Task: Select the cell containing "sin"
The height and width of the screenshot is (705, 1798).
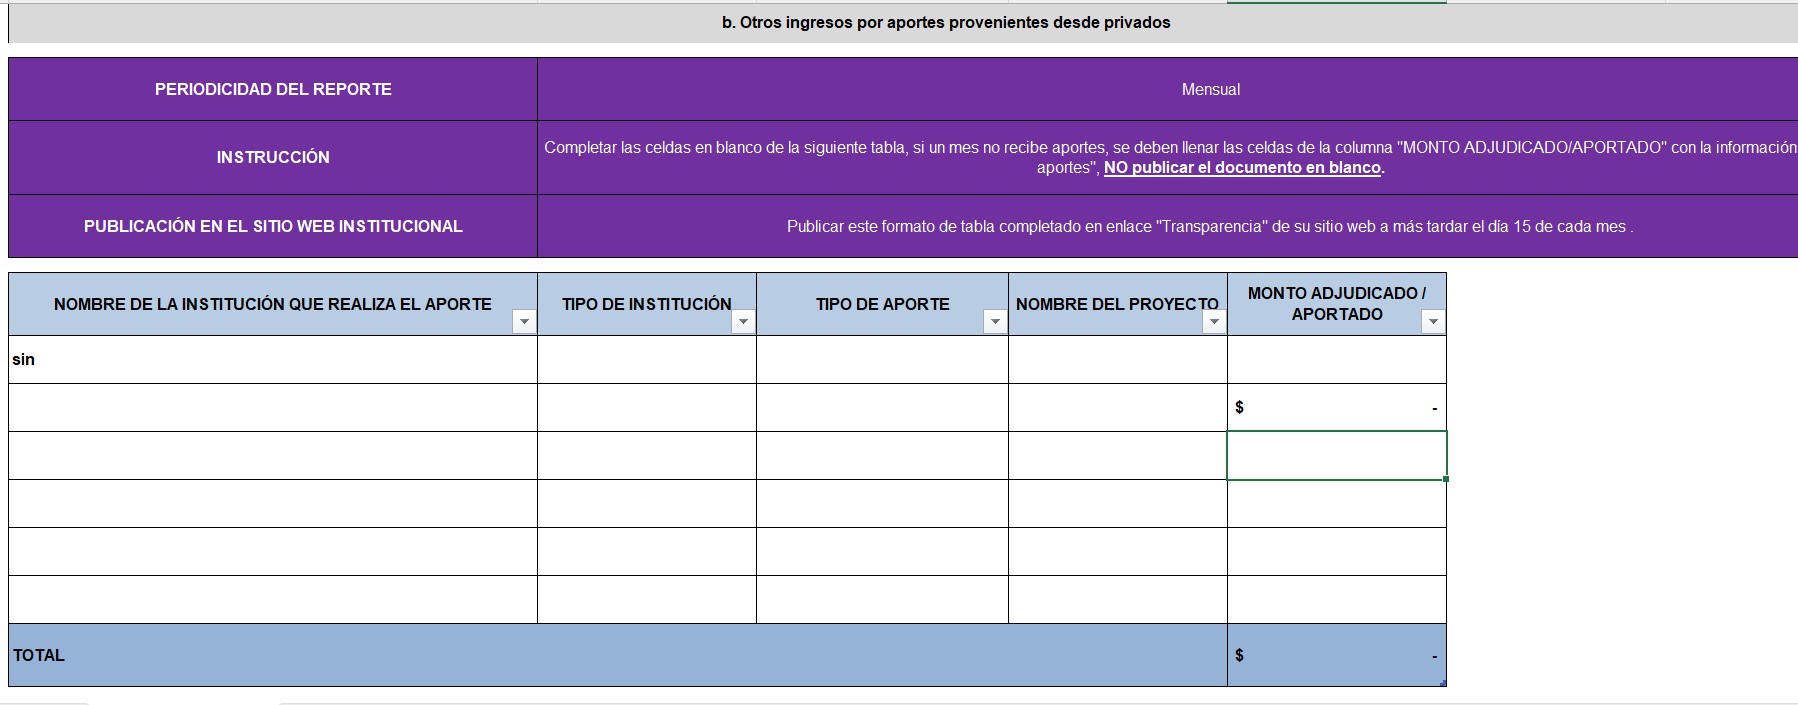Action: click(x=272, y=360)
